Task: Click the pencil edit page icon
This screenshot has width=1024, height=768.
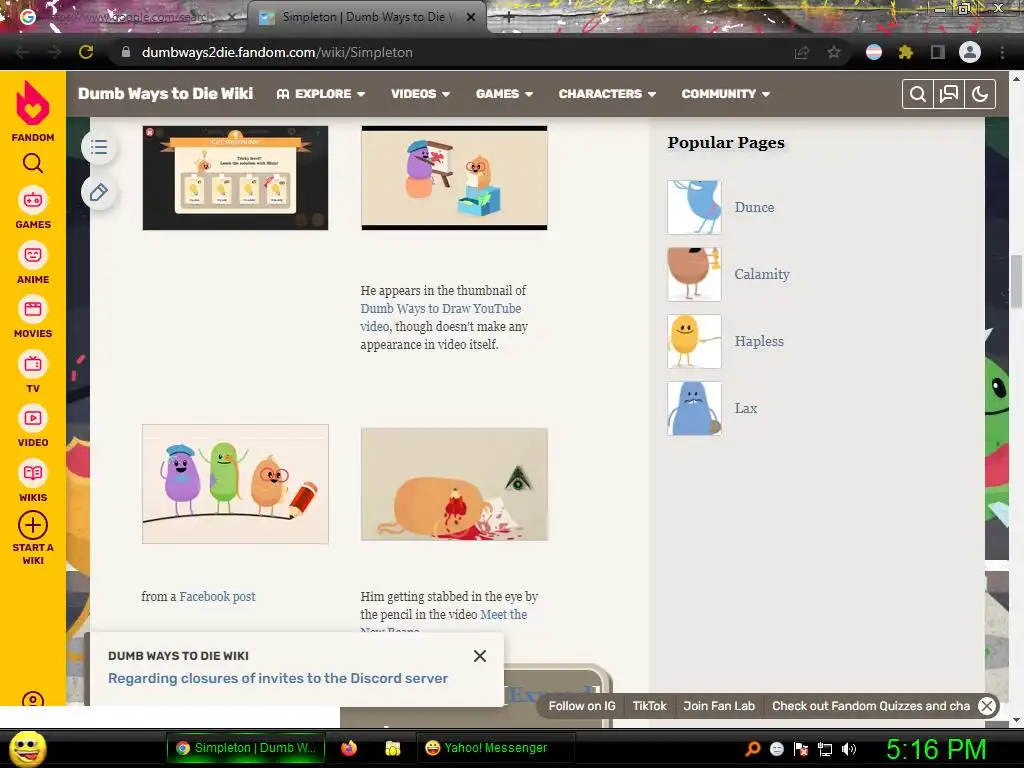Action: [99, 193]
